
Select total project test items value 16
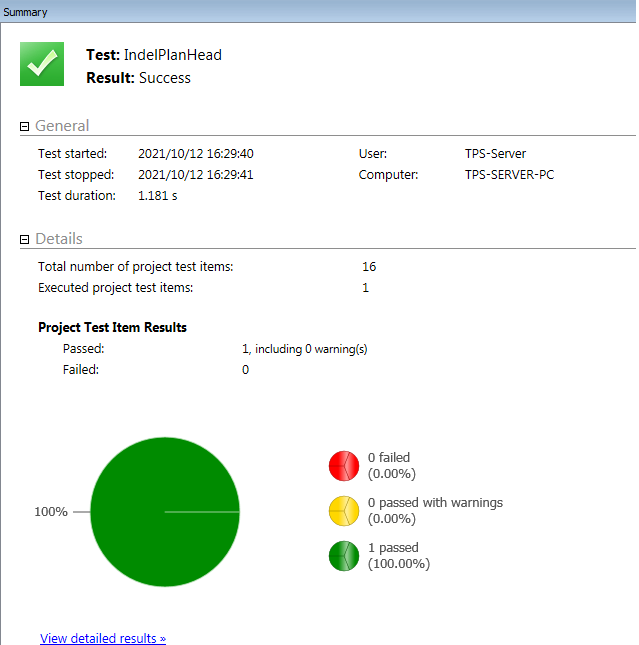point(369,267)
